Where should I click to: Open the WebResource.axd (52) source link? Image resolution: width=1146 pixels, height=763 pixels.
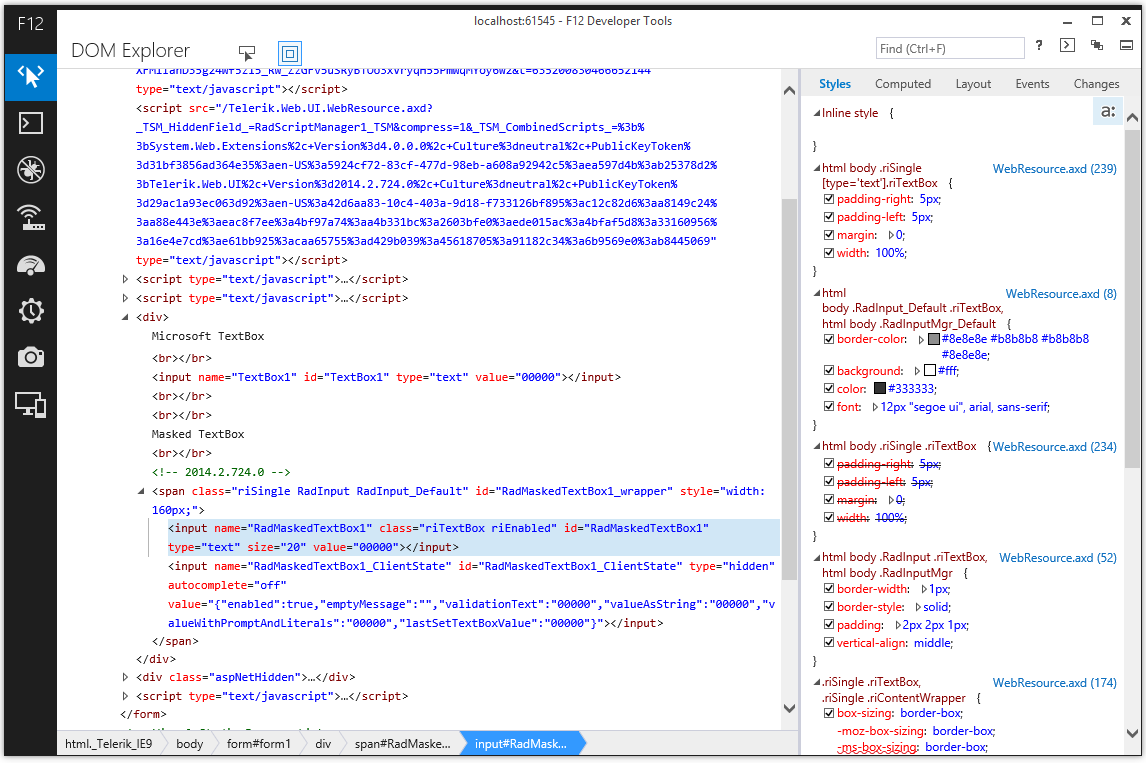pos(1058,558)
